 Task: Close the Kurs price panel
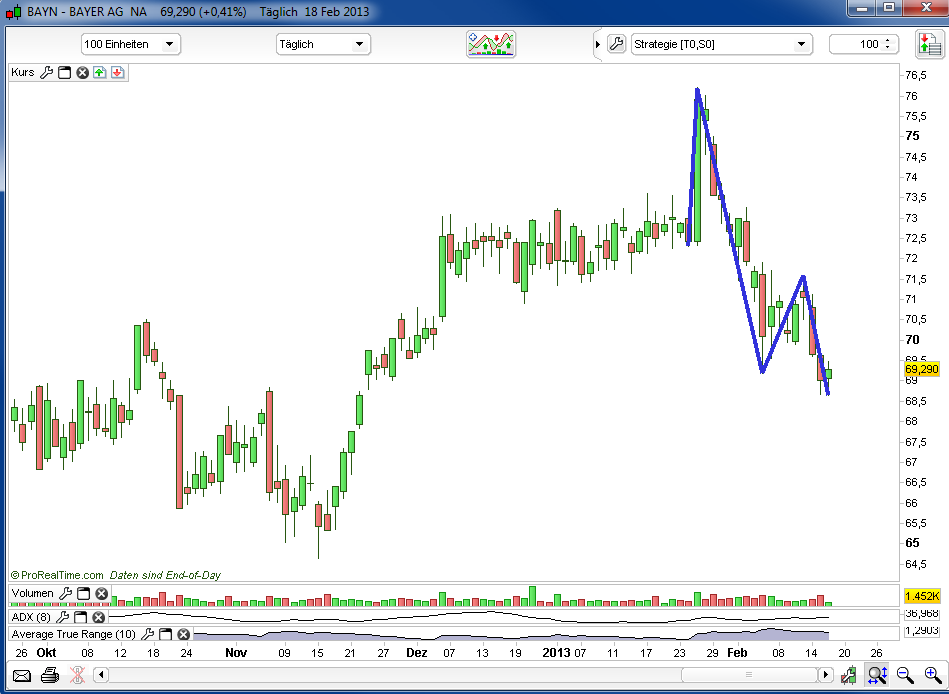coord(83,73)
